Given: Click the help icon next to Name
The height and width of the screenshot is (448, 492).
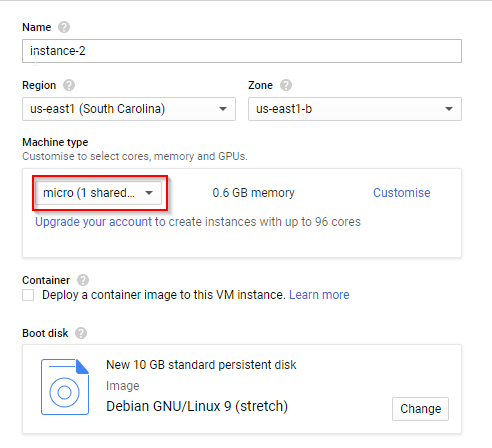Looking at the screenshot, I should pos(64,27).
